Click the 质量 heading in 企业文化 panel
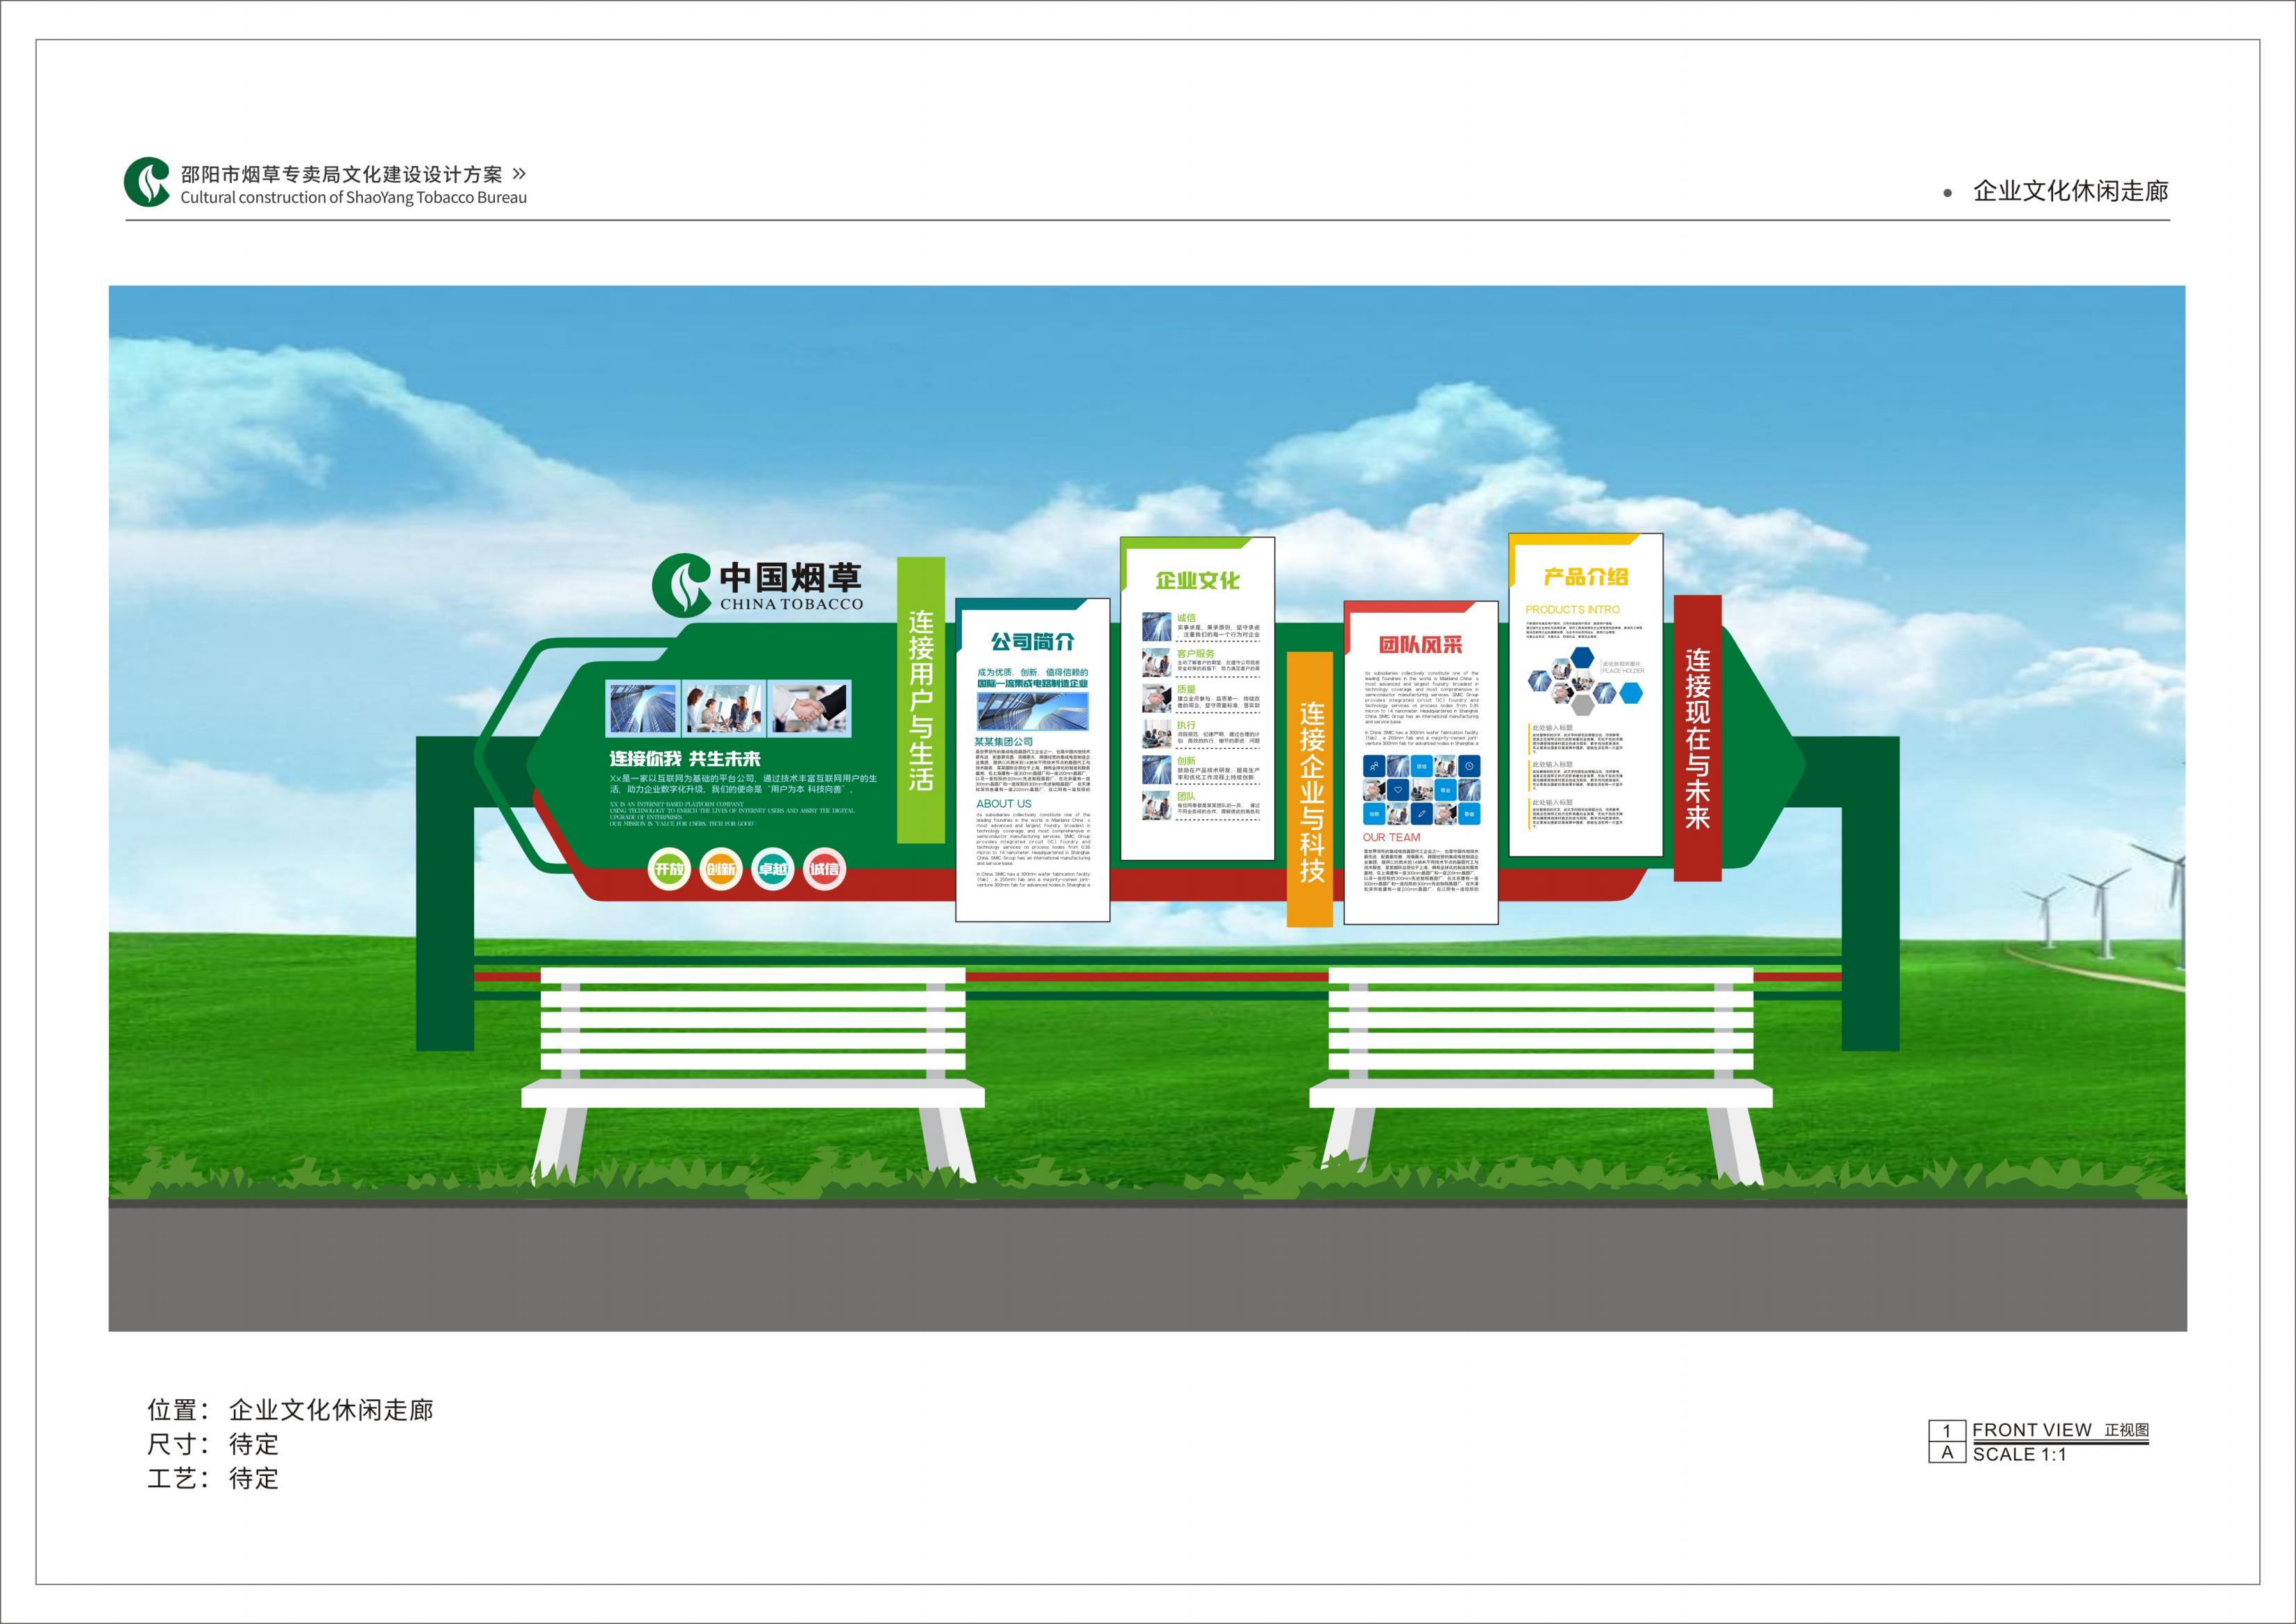Viewport: 2296px width, 1624px height. coord(1186,689)
